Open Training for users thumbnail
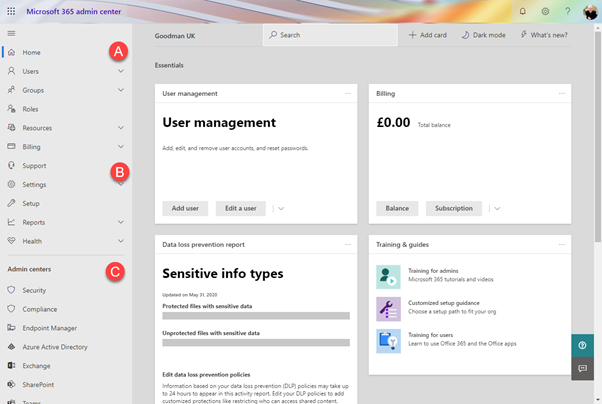Viewport: 602px width, 404px height. tap(388, 341)
